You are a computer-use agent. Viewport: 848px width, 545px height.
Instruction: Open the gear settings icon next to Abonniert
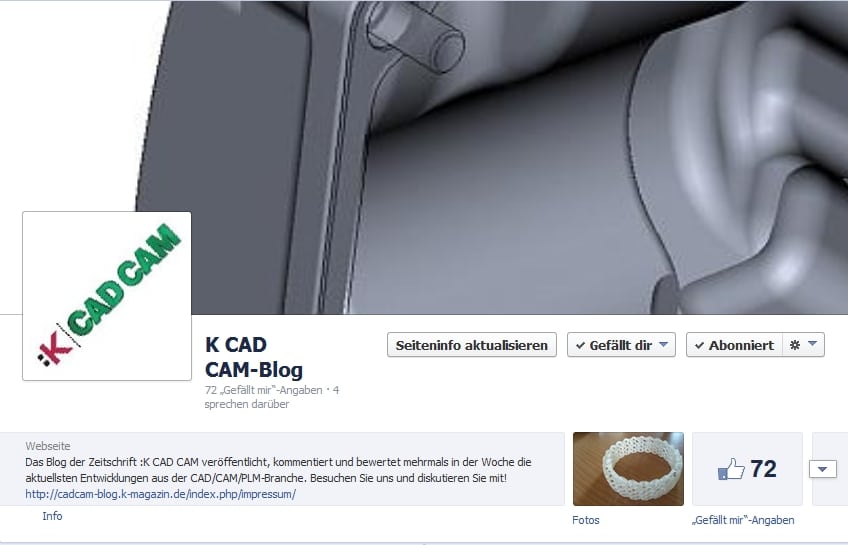point(794,345)
